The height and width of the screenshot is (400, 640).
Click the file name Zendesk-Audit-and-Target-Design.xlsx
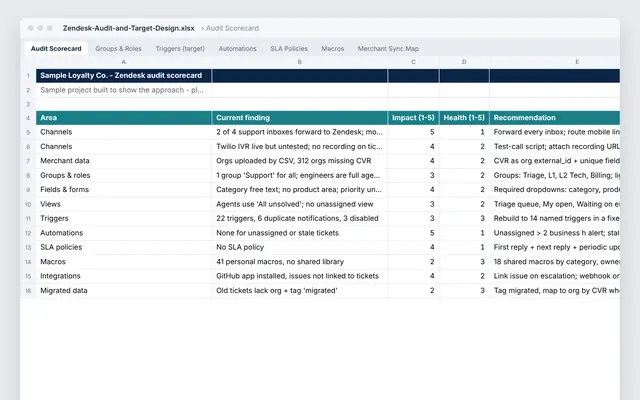tap(129, 28)
